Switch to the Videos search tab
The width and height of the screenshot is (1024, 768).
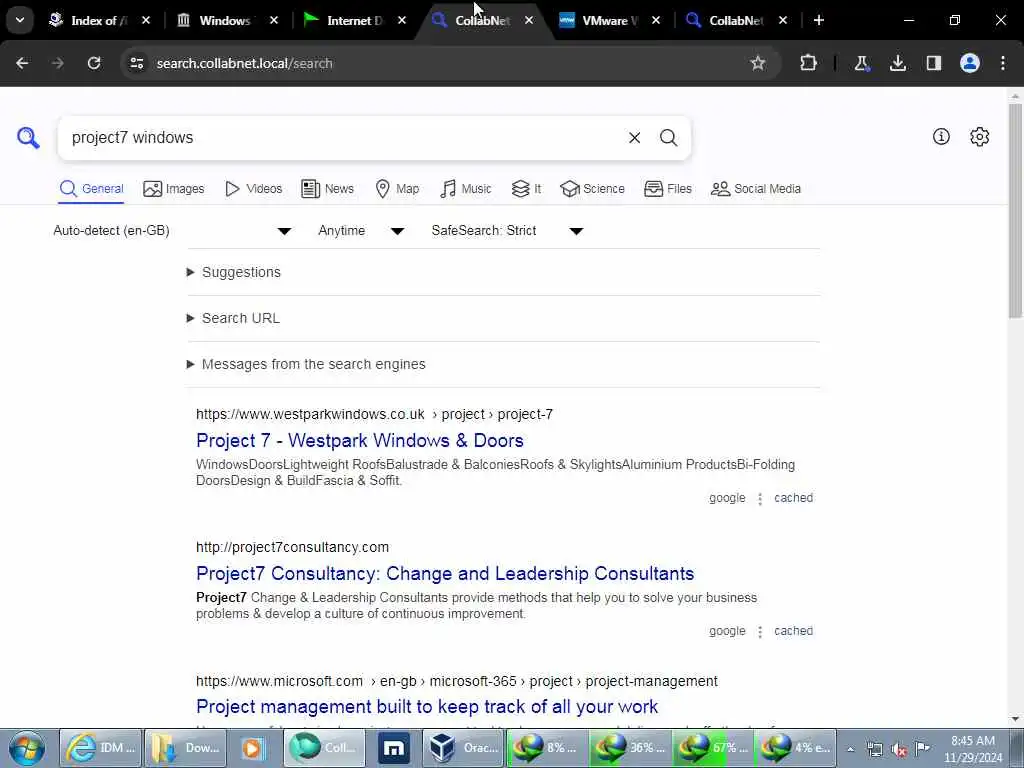pos(253,189)
